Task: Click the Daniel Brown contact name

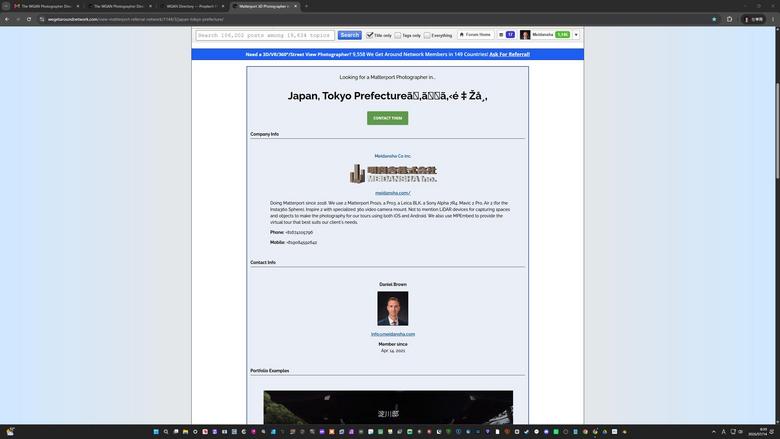Action: (392, 284)
